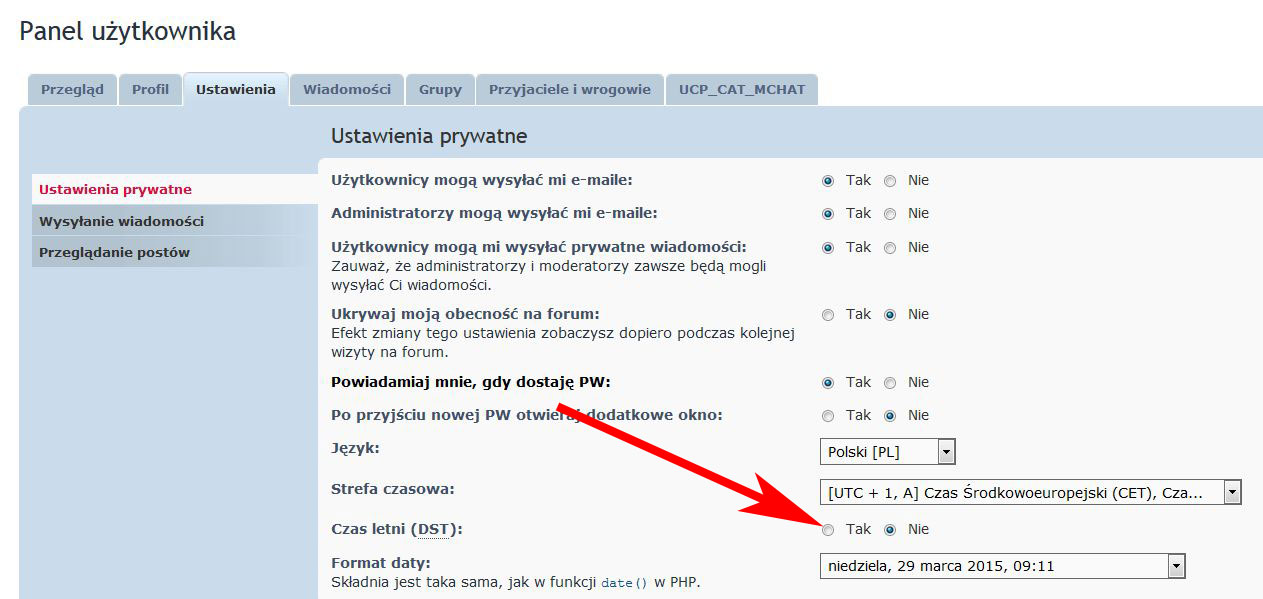Screen dimensions: 1263x599
Task: Open the Profil tab
Action: (151, 89)
